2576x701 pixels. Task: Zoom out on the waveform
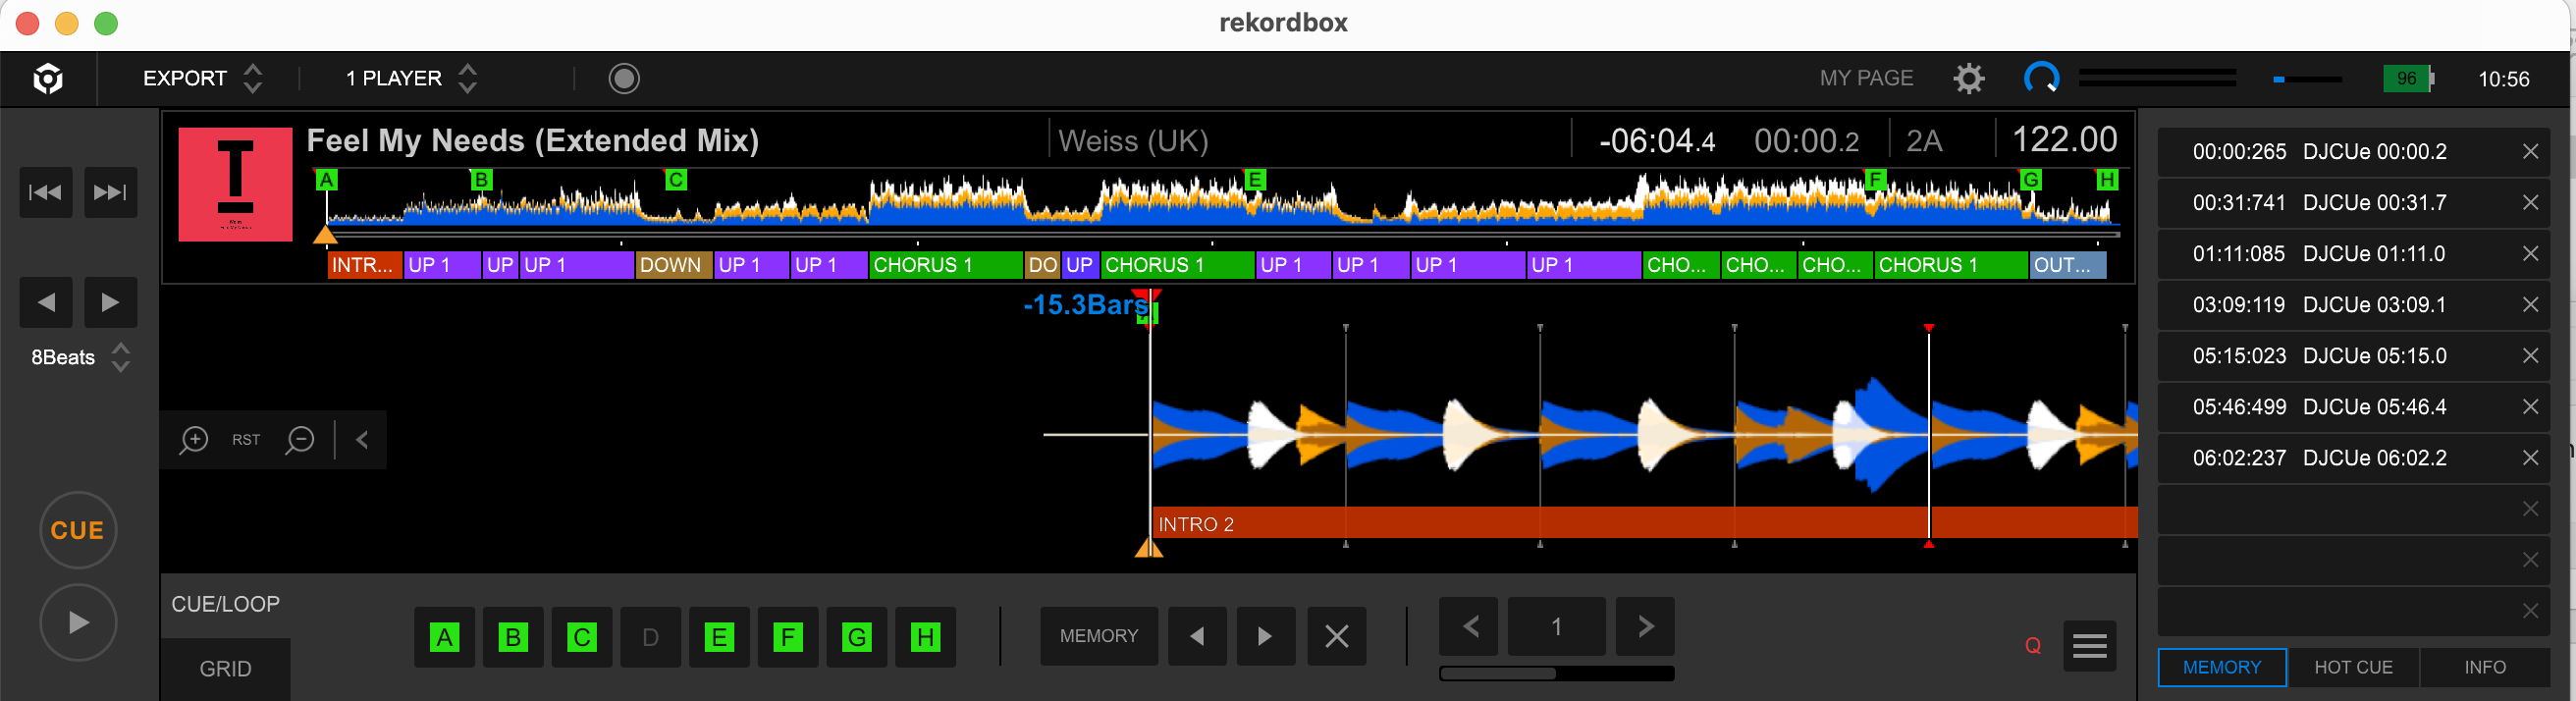point(300,439)
